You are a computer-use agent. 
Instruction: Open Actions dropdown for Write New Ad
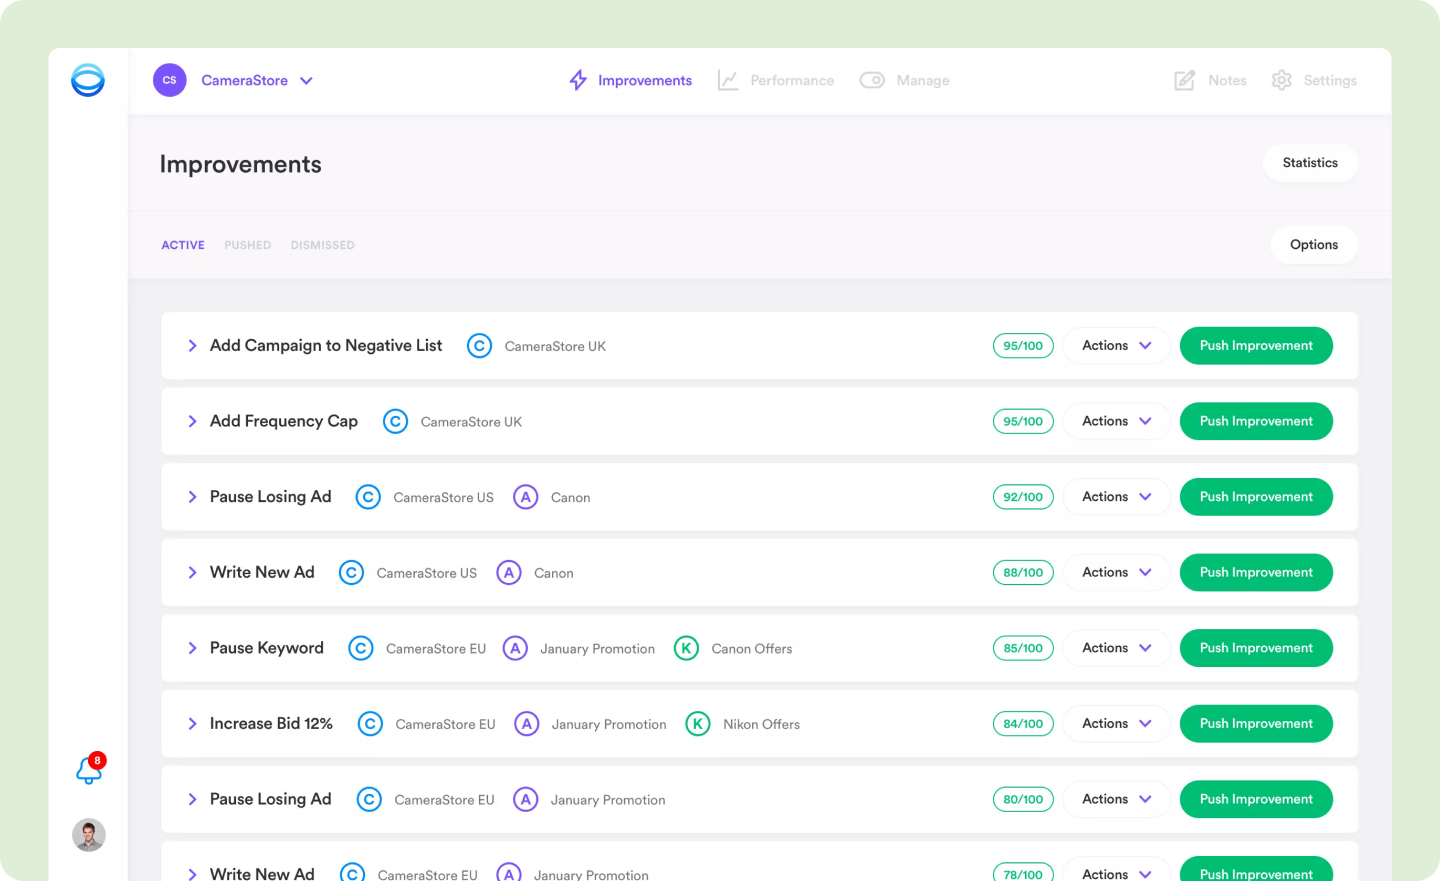(1116, 572)
